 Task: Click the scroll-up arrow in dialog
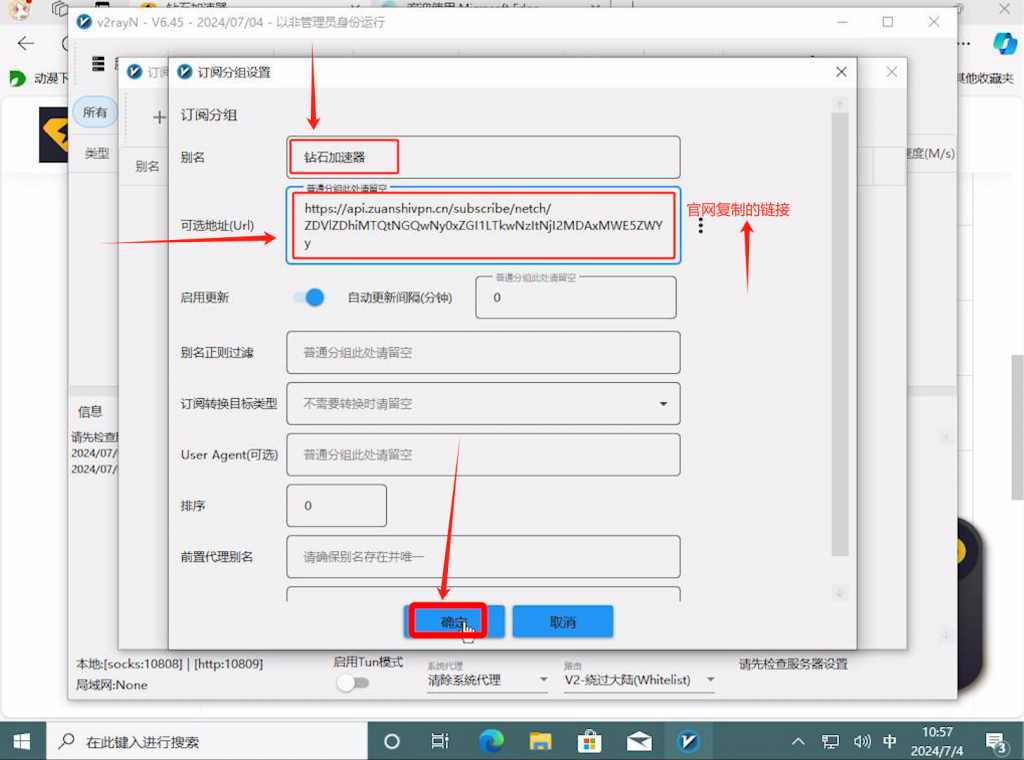point(840,104)
